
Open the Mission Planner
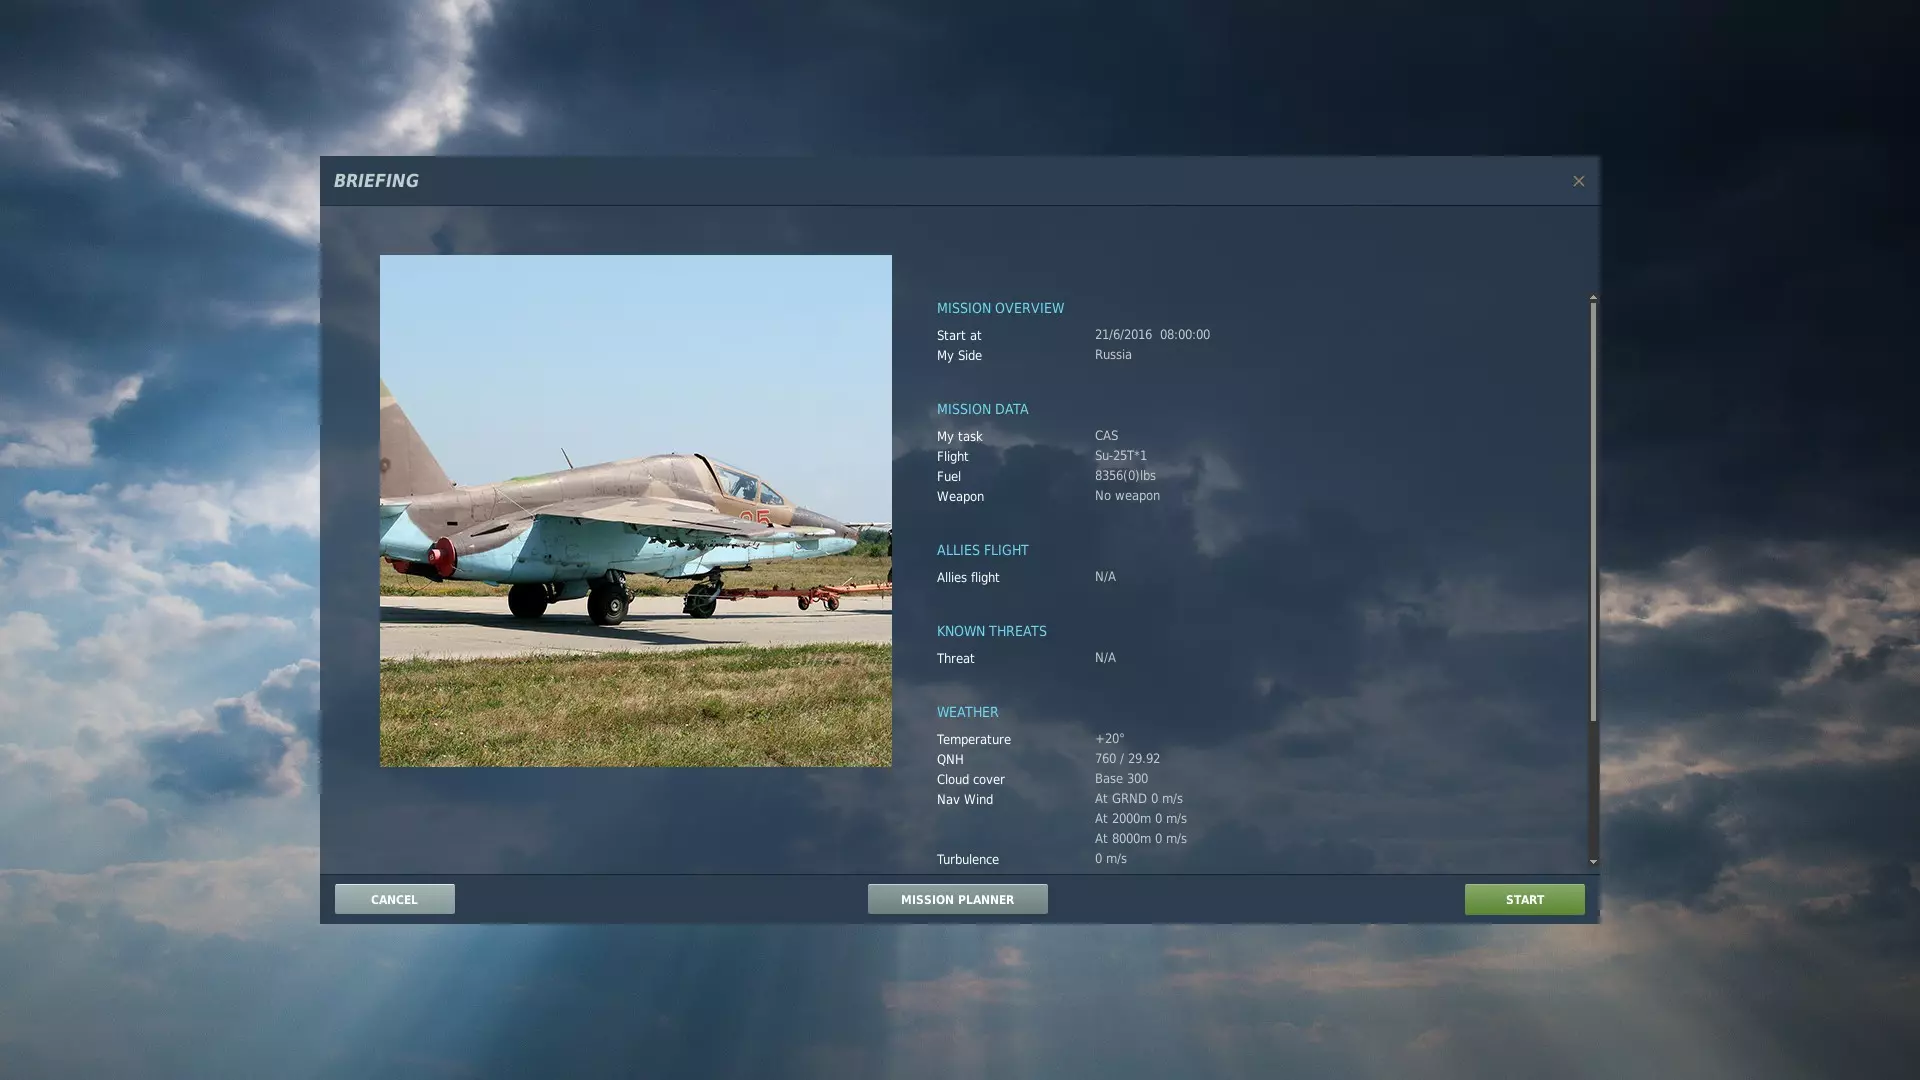(x=957, y=899)
